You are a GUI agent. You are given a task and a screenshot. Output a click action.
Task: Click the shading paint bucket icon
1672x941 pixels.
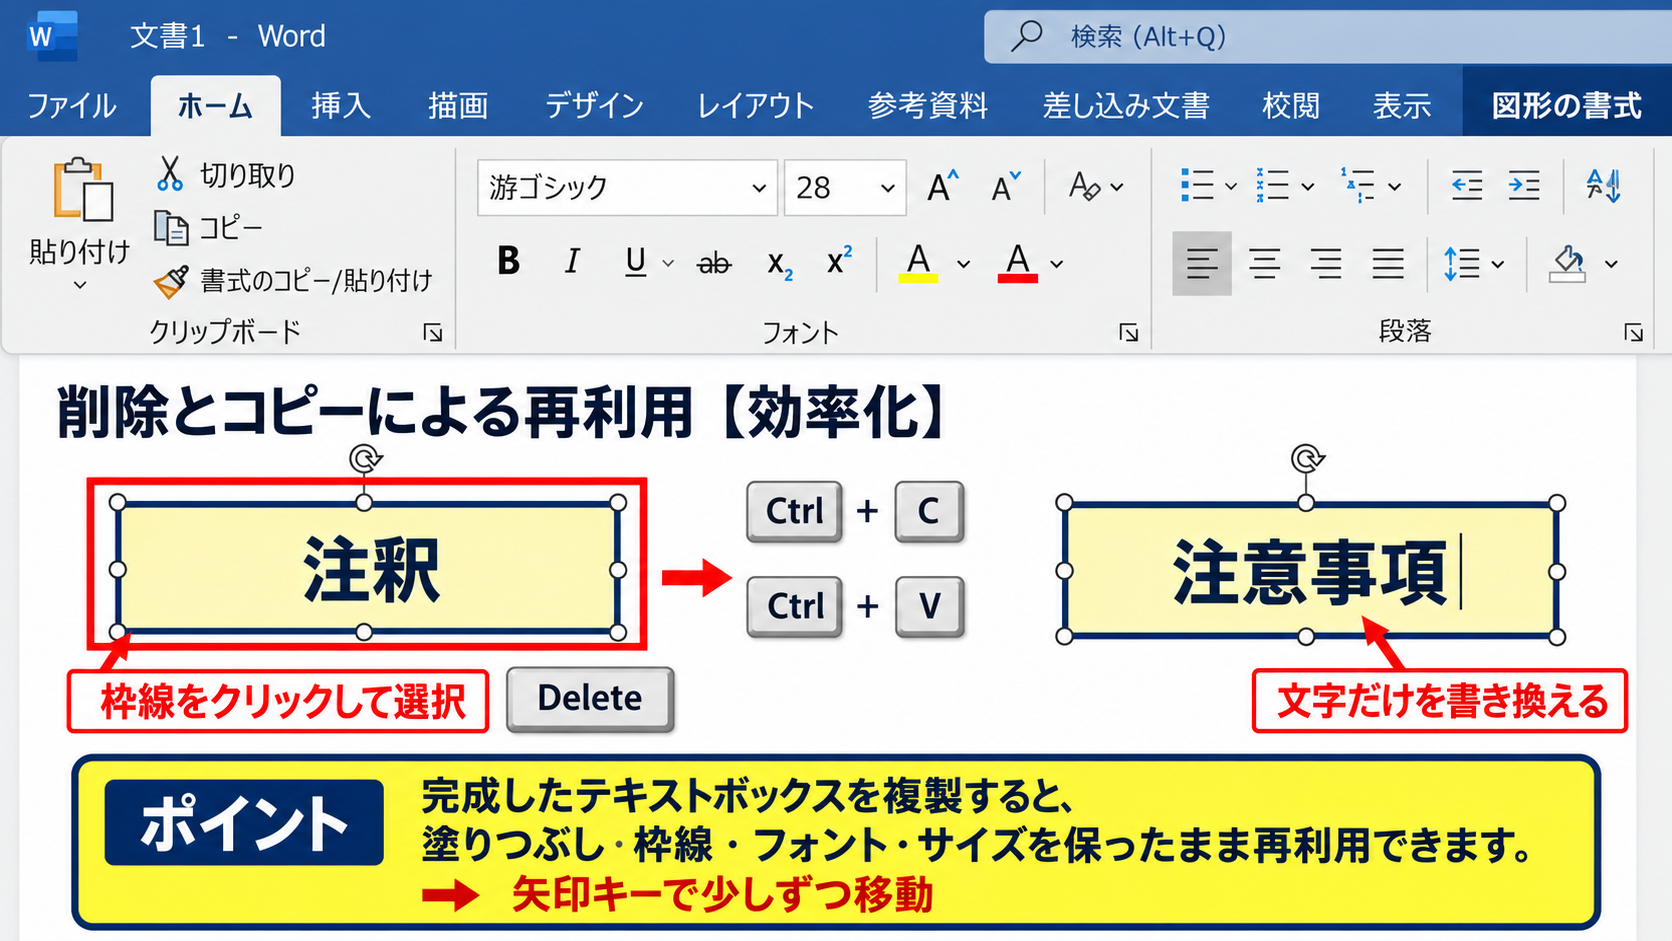[x=1567, y=264]
